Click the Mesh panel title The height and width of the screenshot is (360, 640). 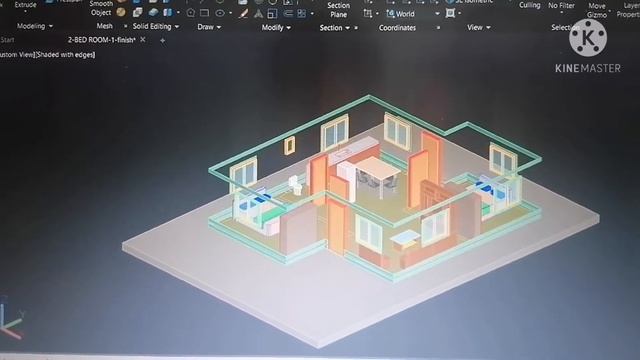[104, 26]
